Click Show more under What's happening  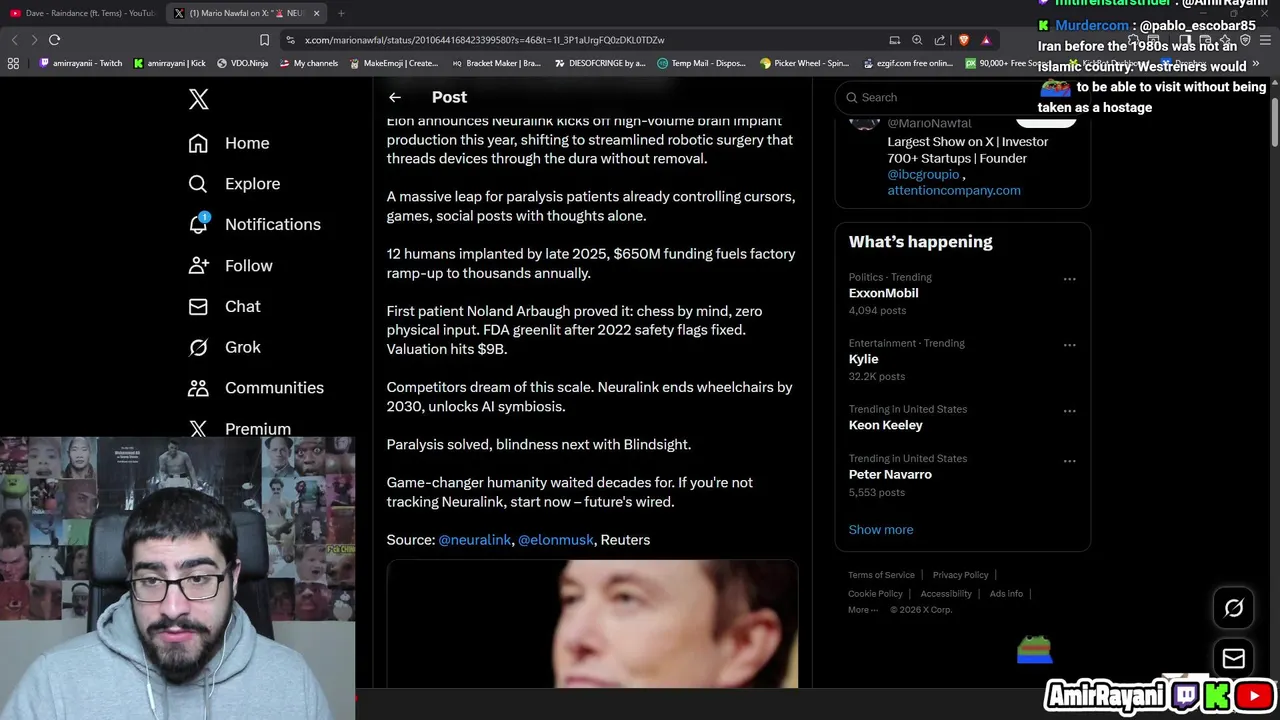coord(880,529)
